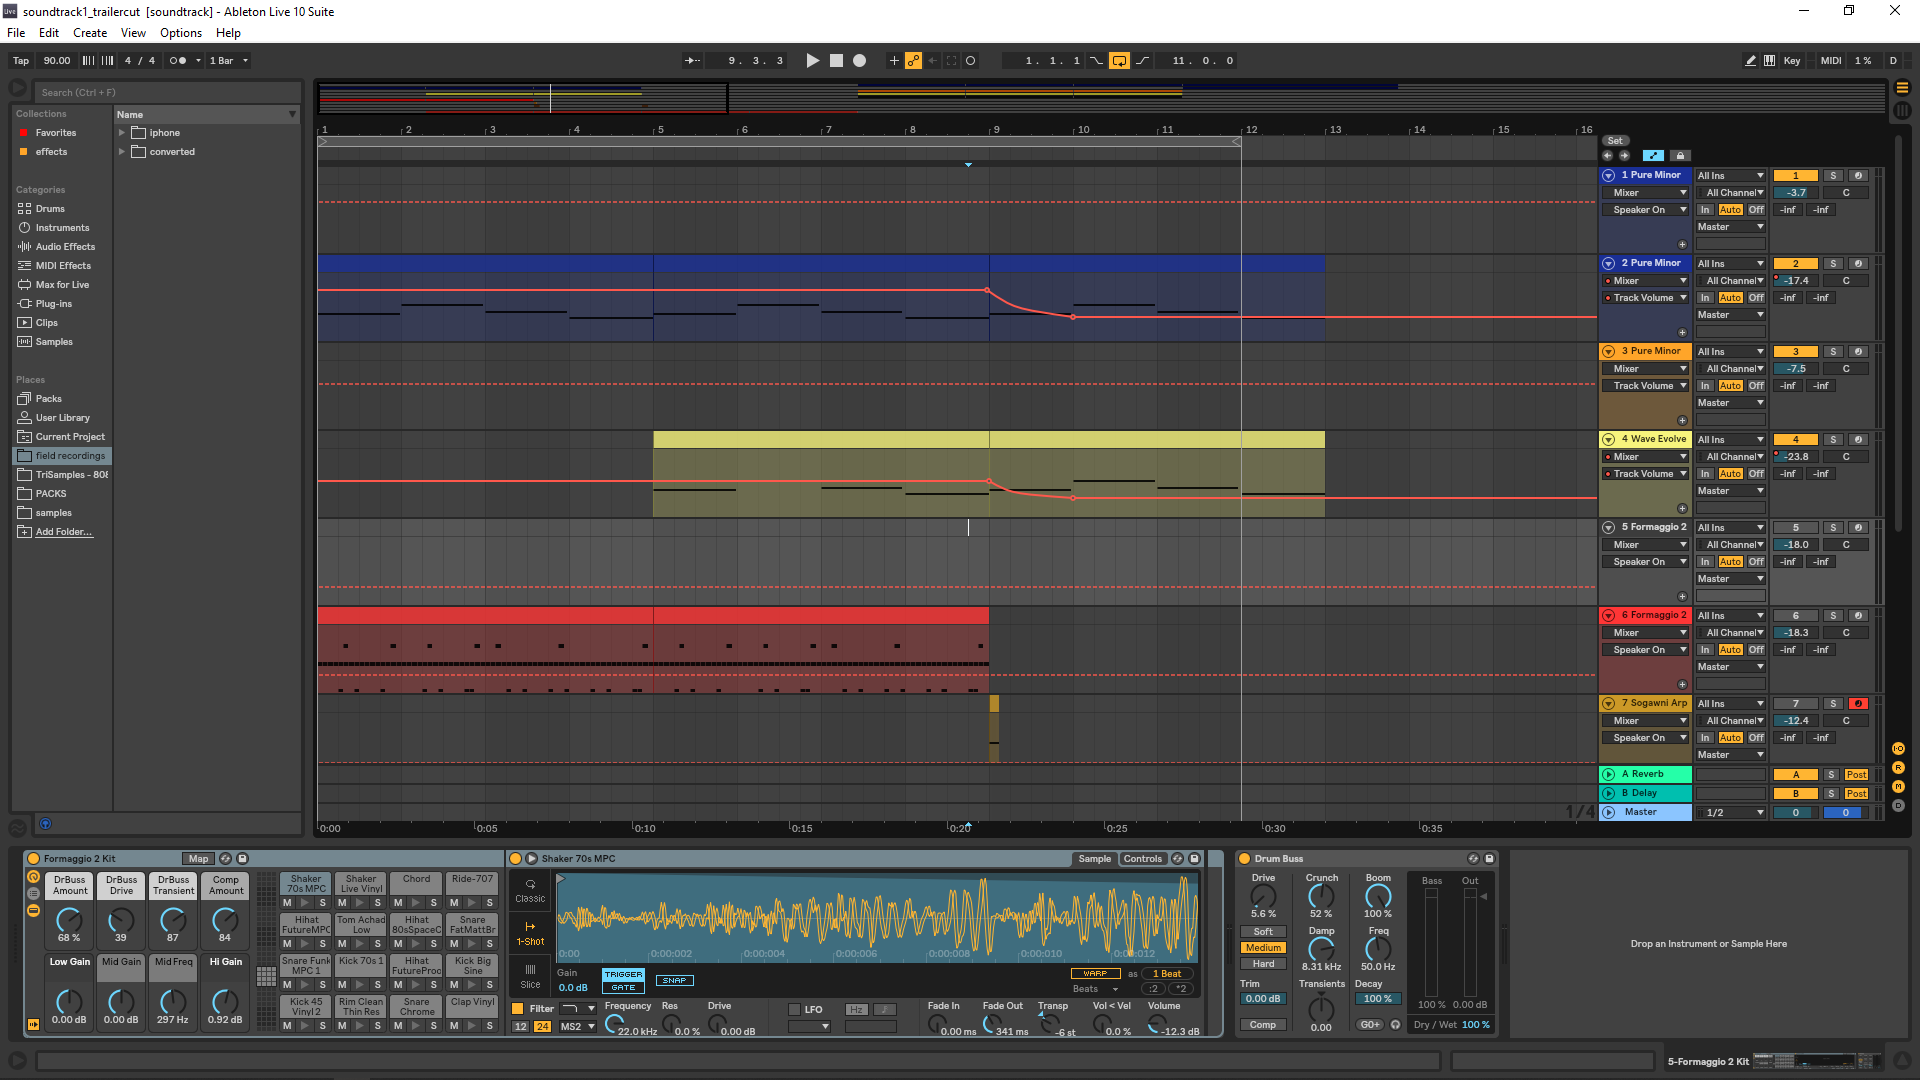Open the Create menu
The height and width of the screenshot is (1080, 1920).
89,33
